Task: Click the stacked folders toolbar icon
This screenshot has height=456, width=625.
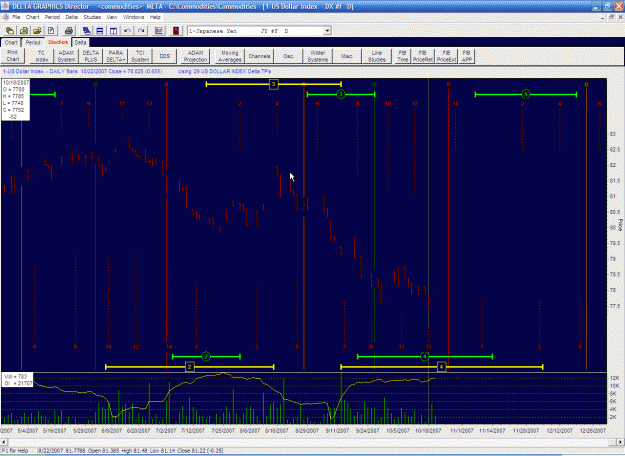Action: pos(24,31)
